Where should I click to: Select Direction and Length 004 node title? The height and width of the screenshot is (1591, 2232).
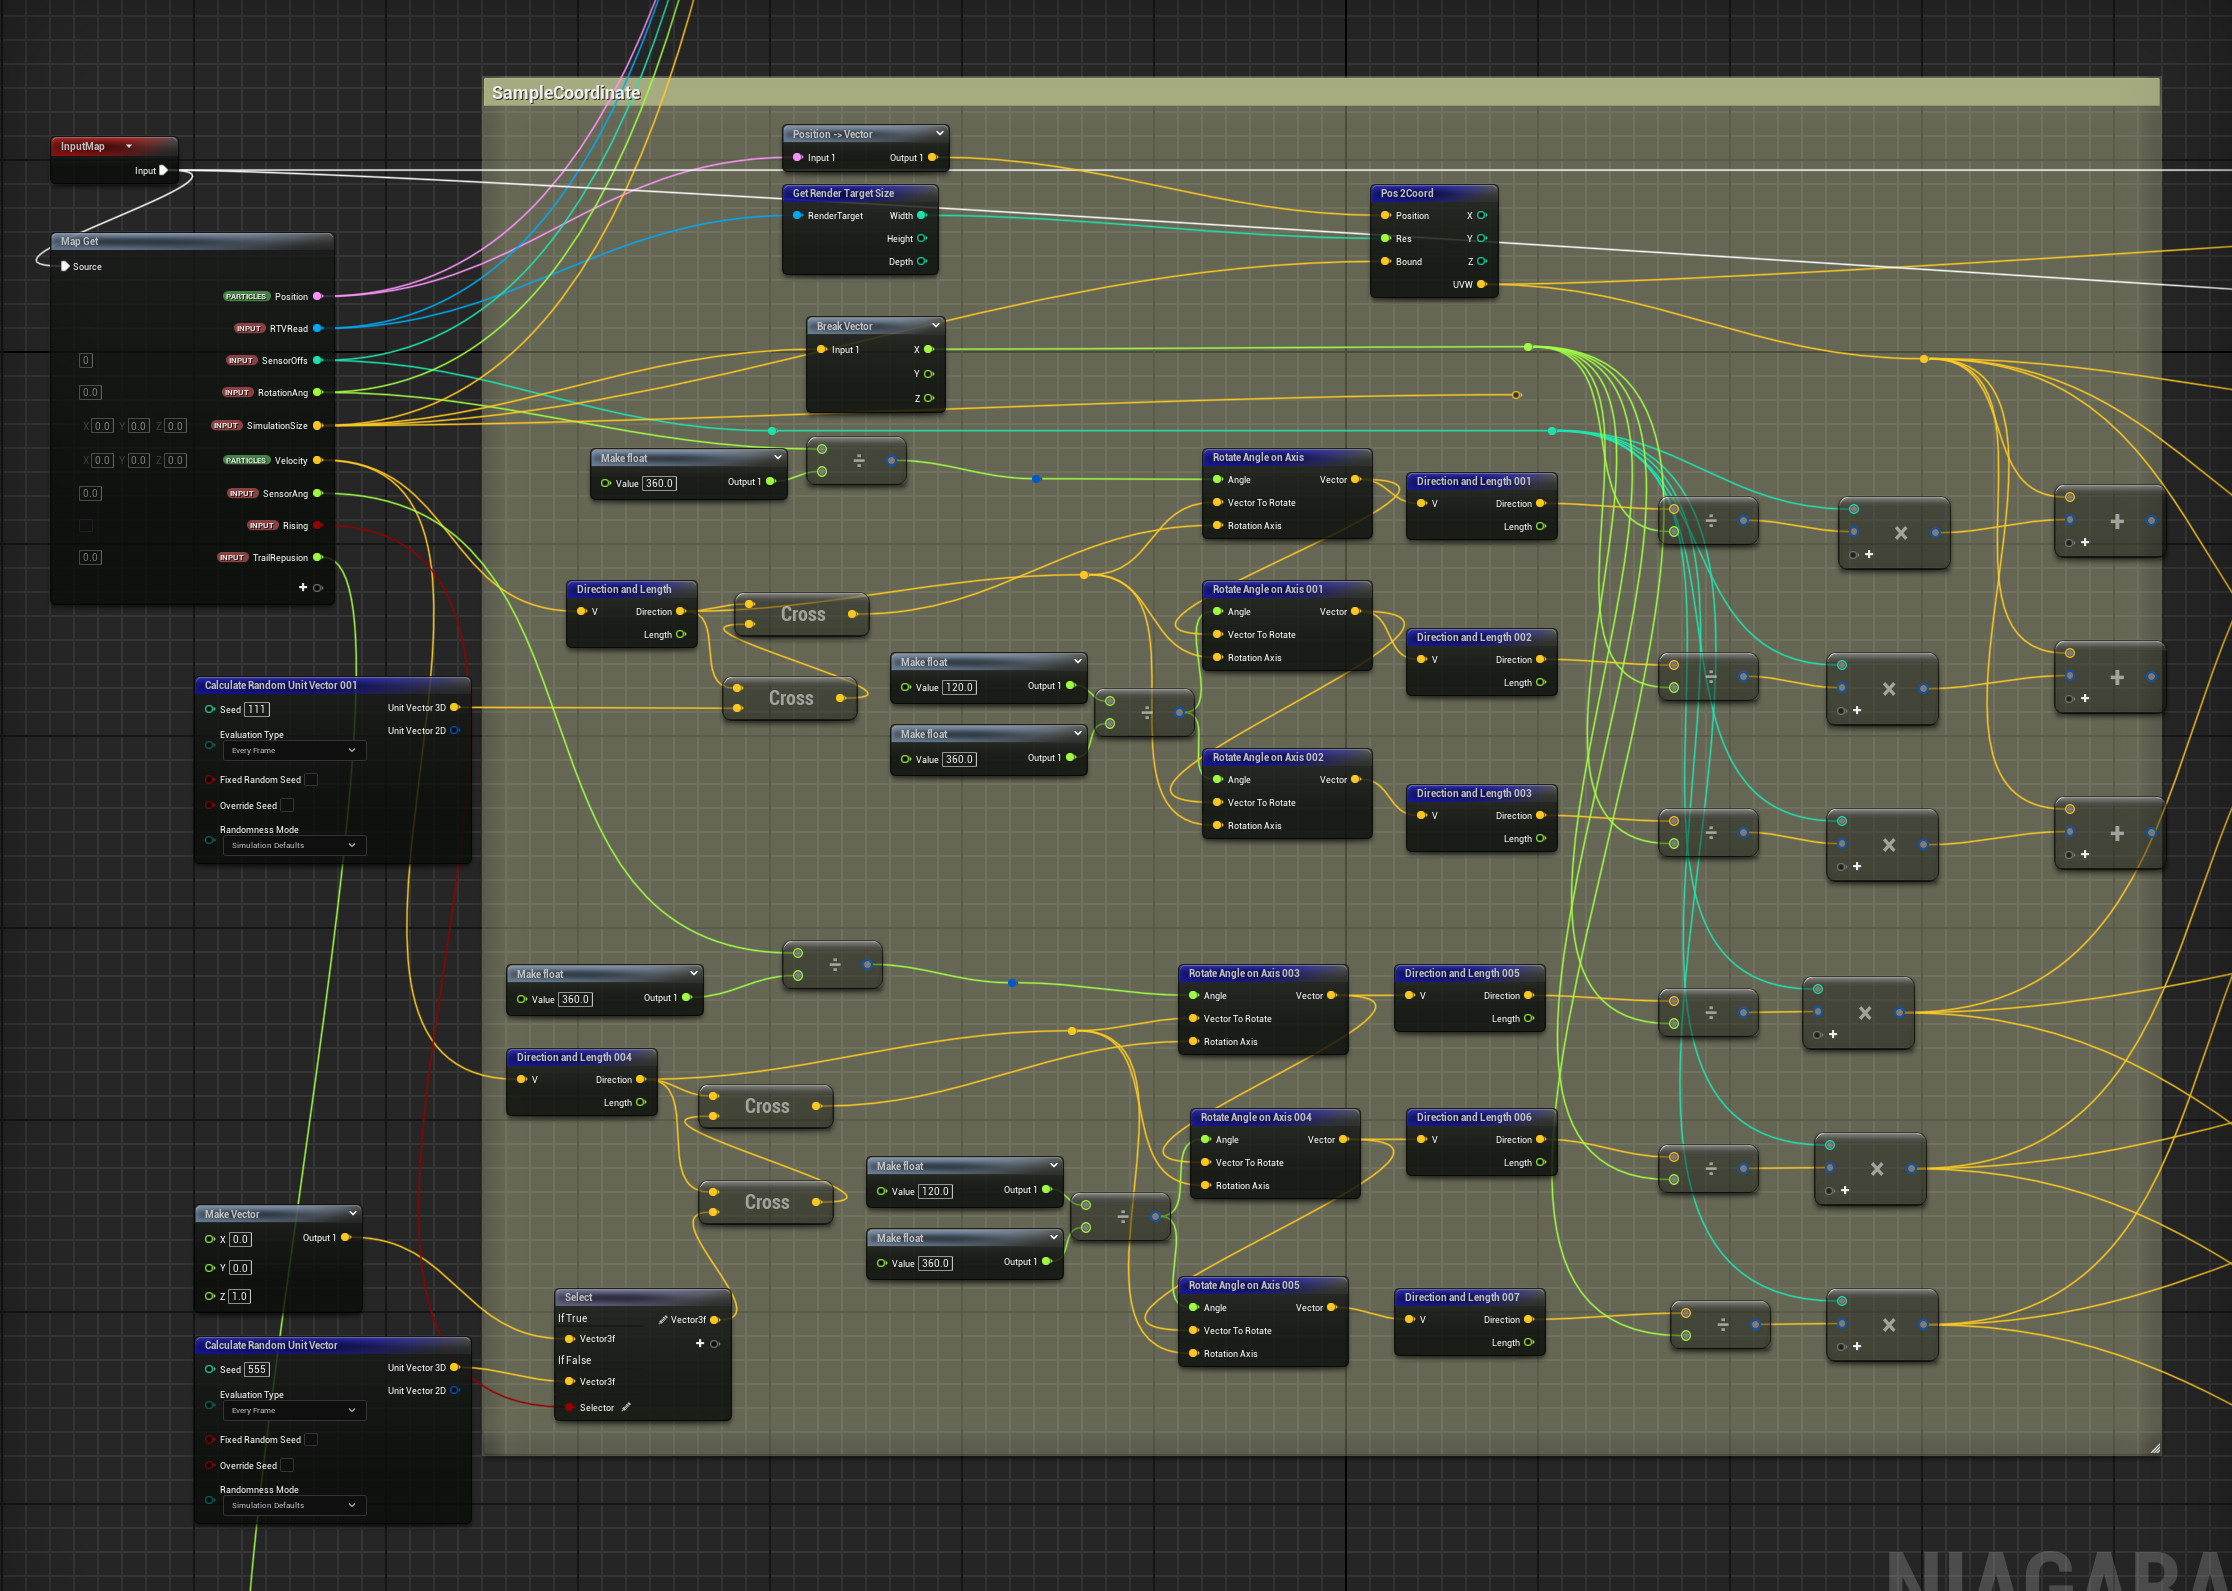coord(574,1058)
